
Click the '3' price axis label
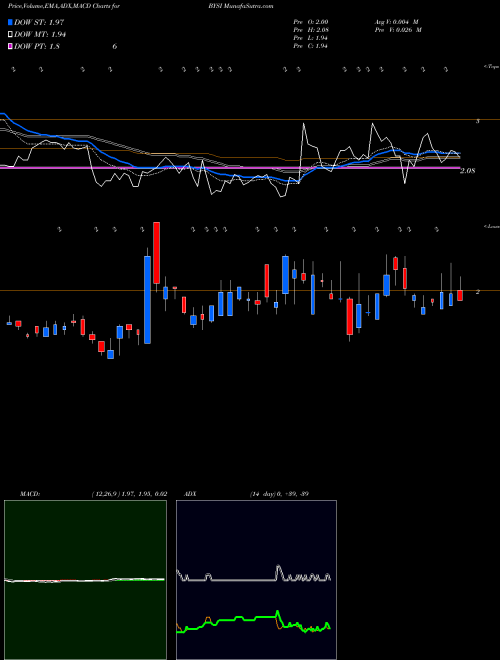point(477,121)
